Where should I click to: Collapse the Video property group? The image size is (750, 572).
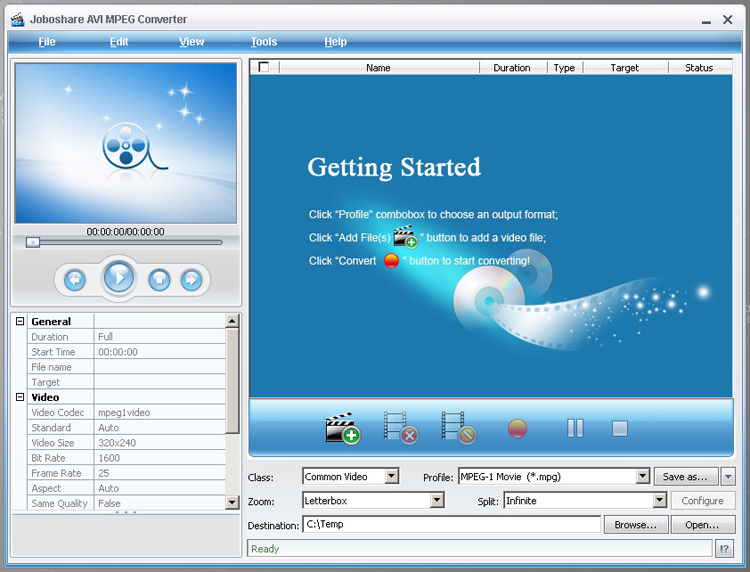pos(20,397)
